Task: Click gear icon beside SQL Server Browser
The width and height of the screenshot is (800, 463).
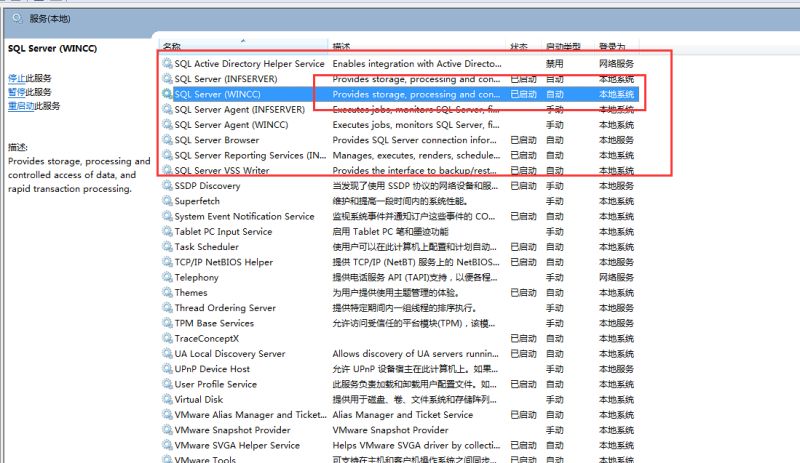Action: pos(167,140)
